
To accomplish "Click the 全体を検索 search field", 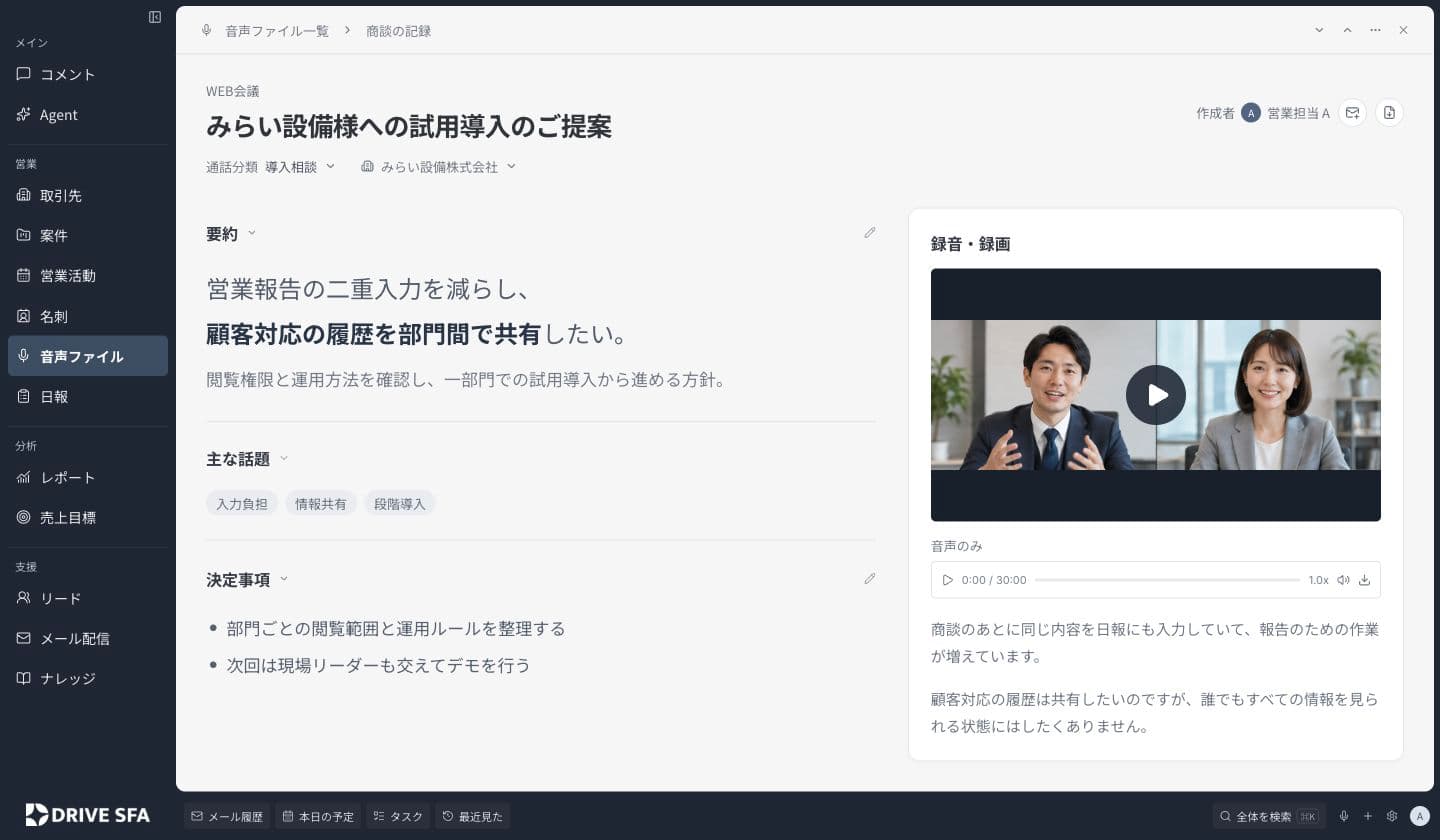I will coord(1269,816).
